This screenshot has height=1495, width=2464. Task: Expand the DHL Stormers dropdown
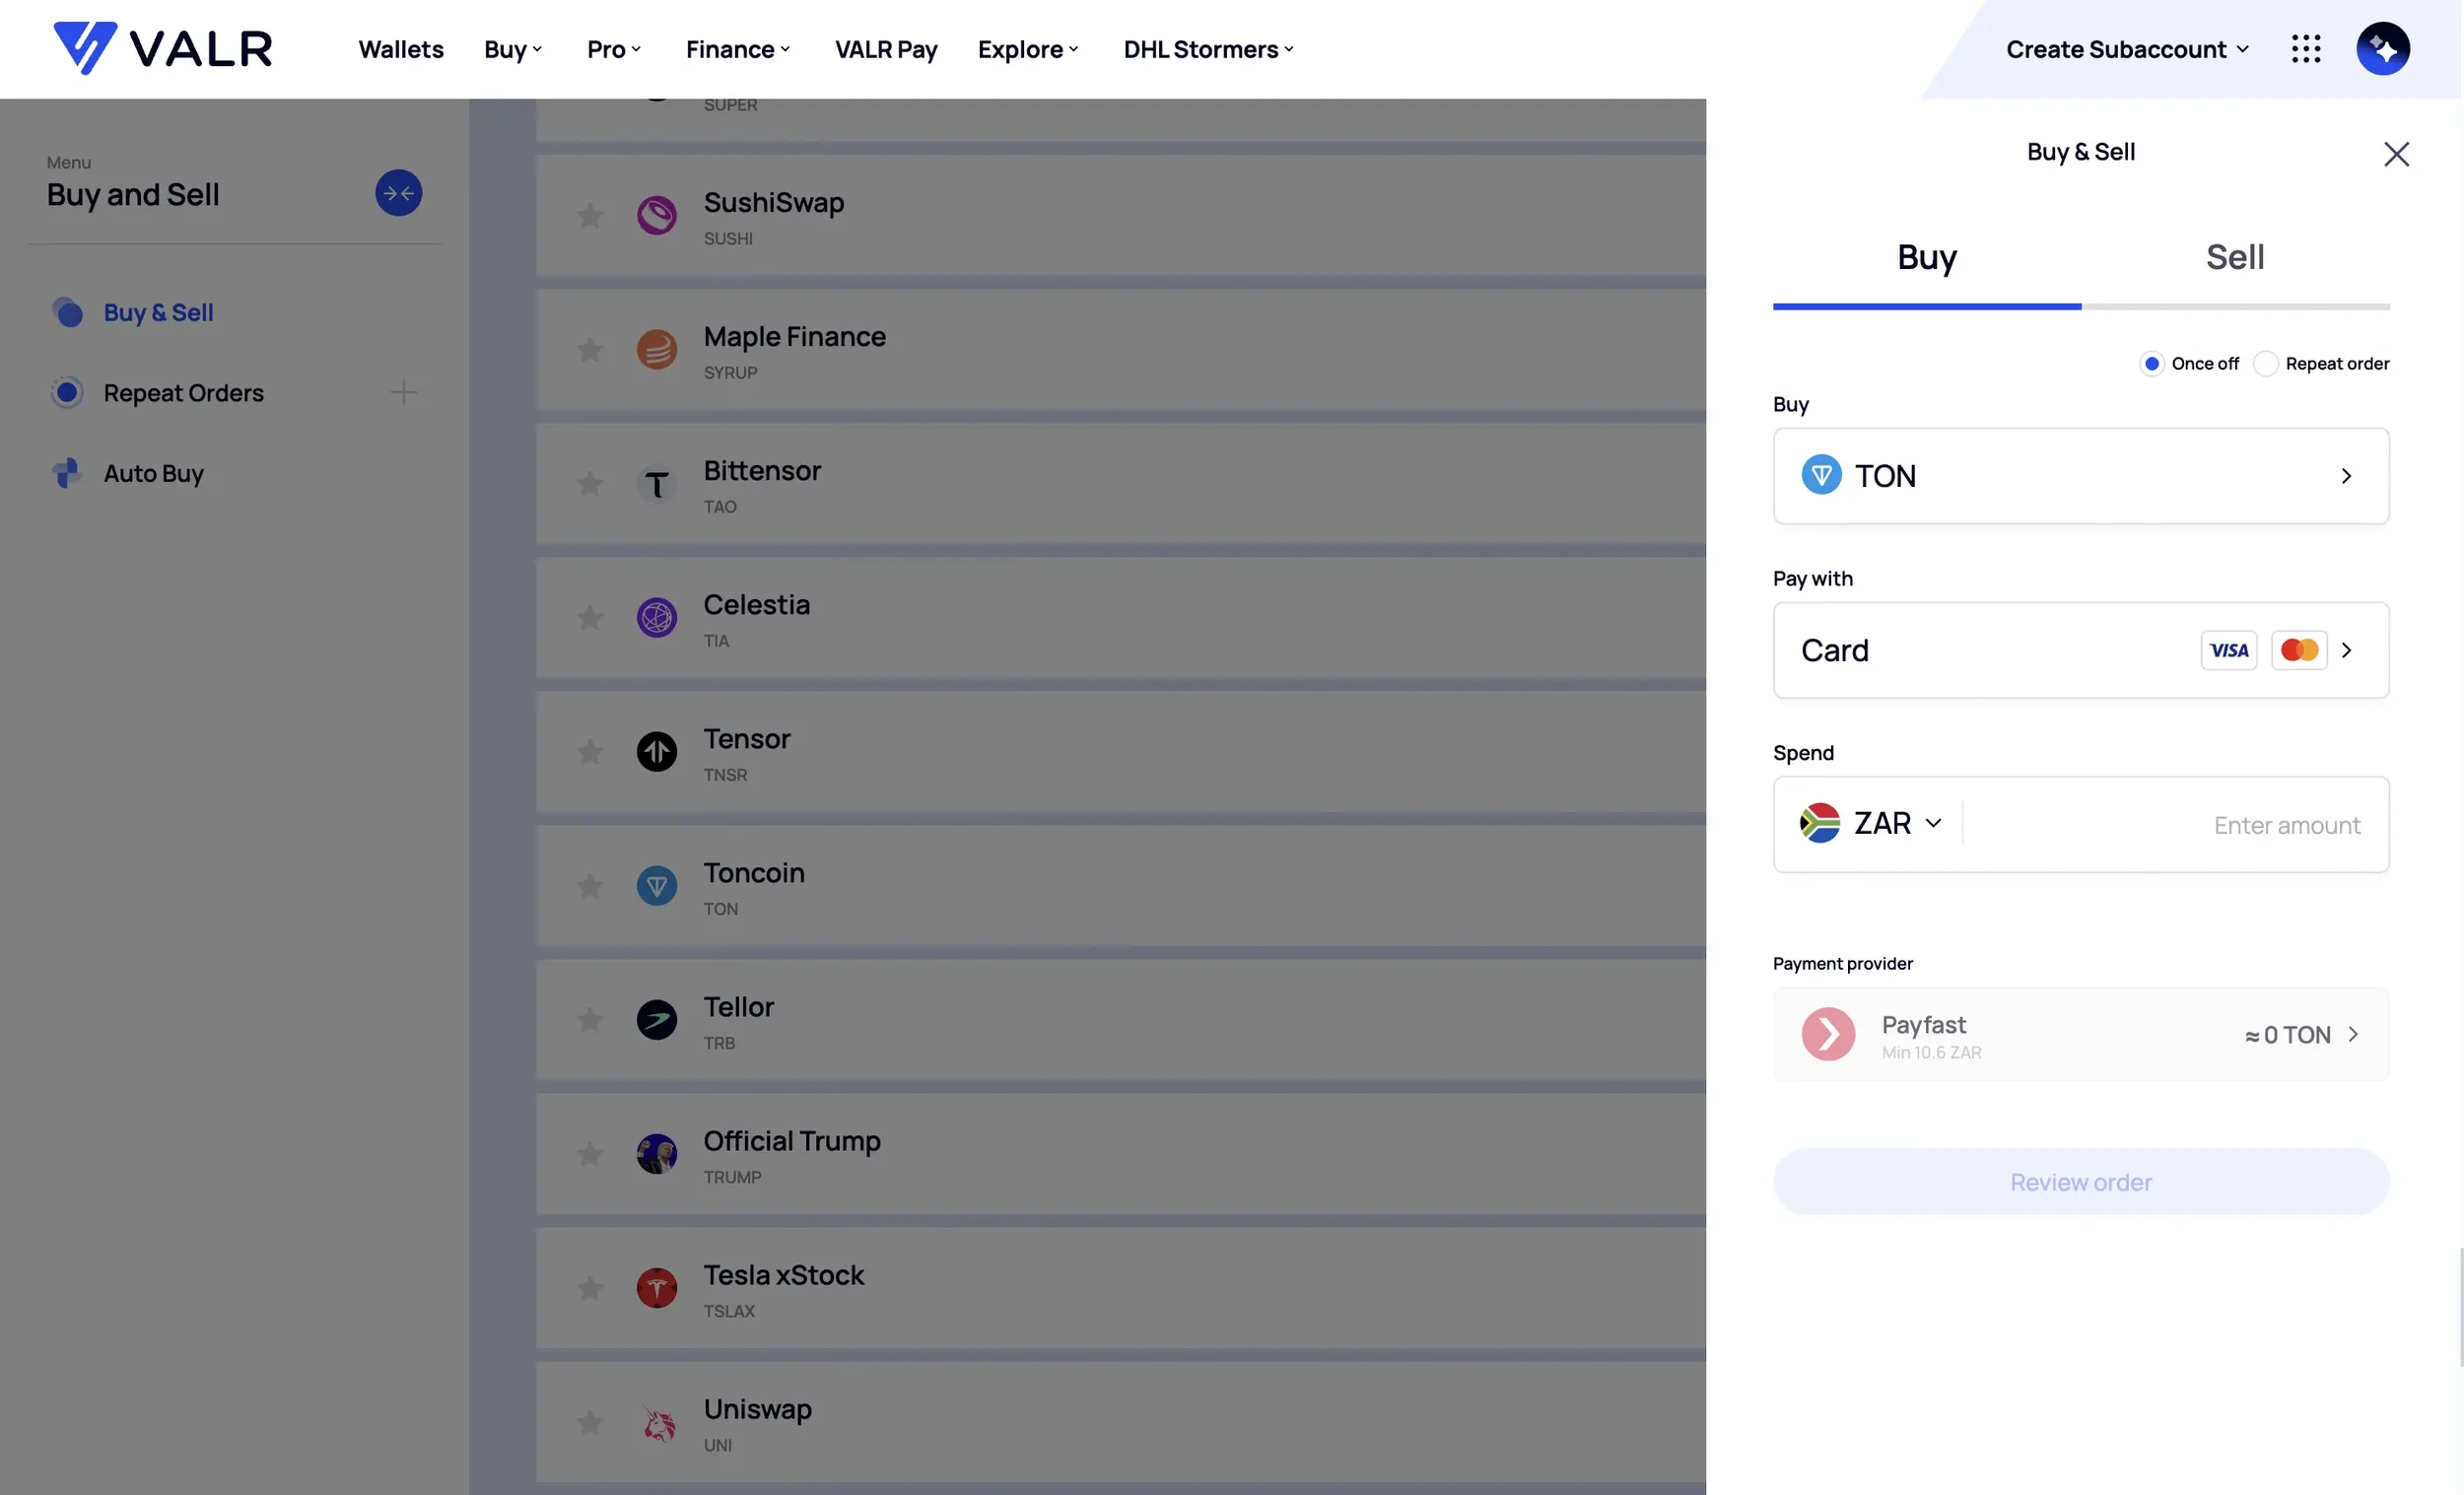pos(1208,49)
